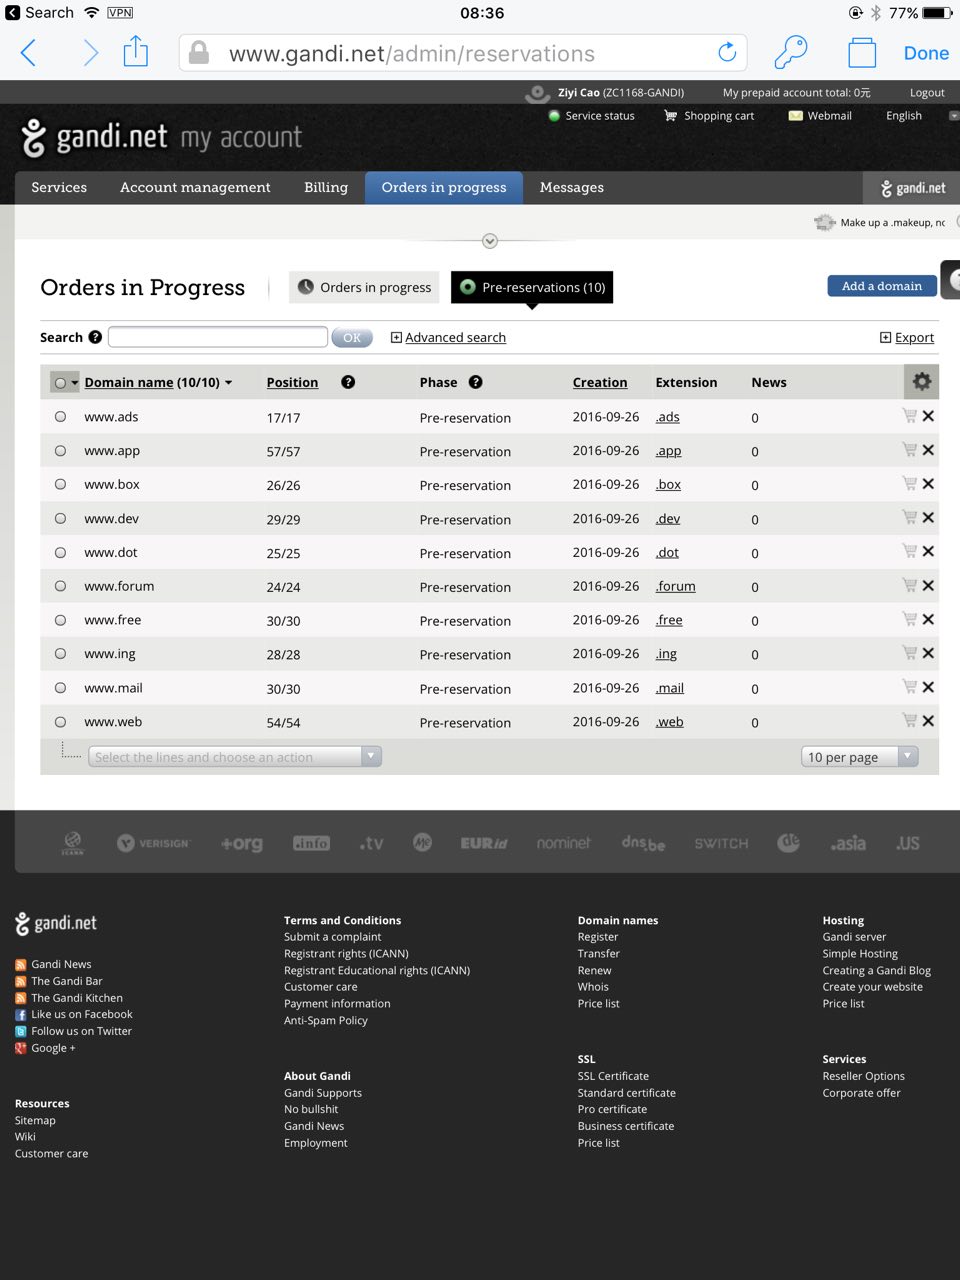
Task: Open Webmail link in header
Action: [820, 116]
